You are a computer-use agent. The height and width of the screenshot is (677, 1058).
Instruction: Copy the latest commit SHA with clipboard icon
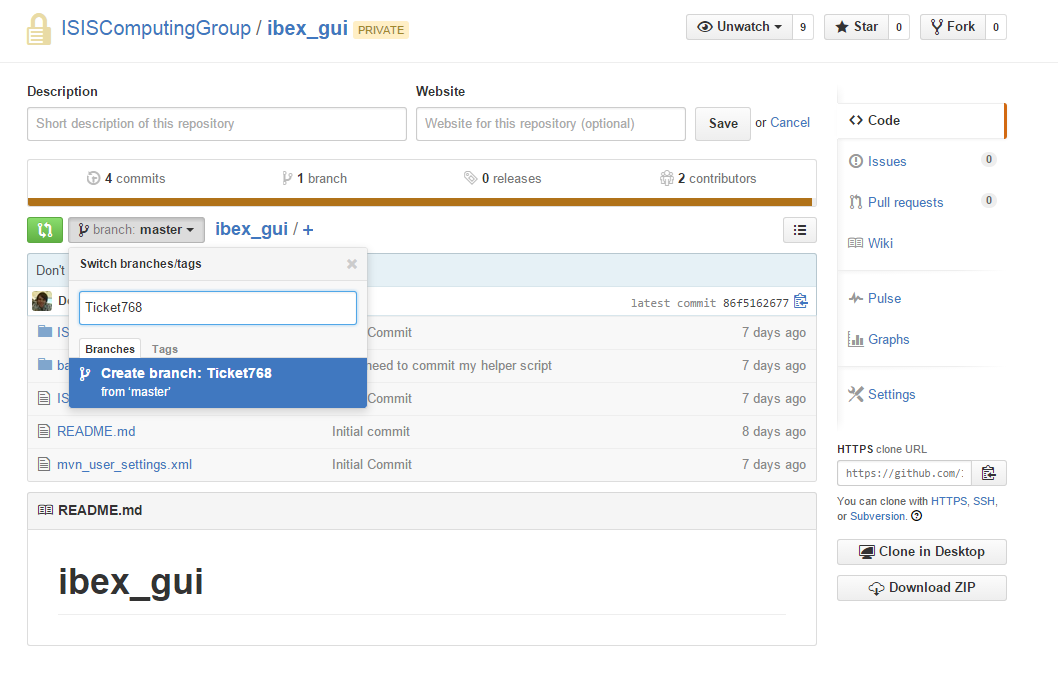801,301
